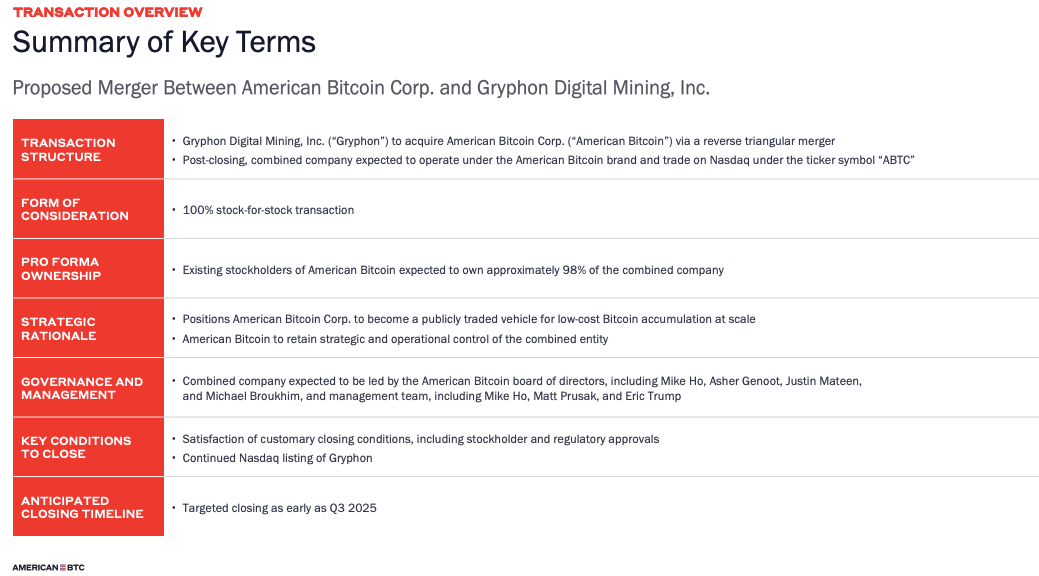Select the board of directors bullet text
1039x576 pixels.
pyautogui.click(x=521, y=388)
